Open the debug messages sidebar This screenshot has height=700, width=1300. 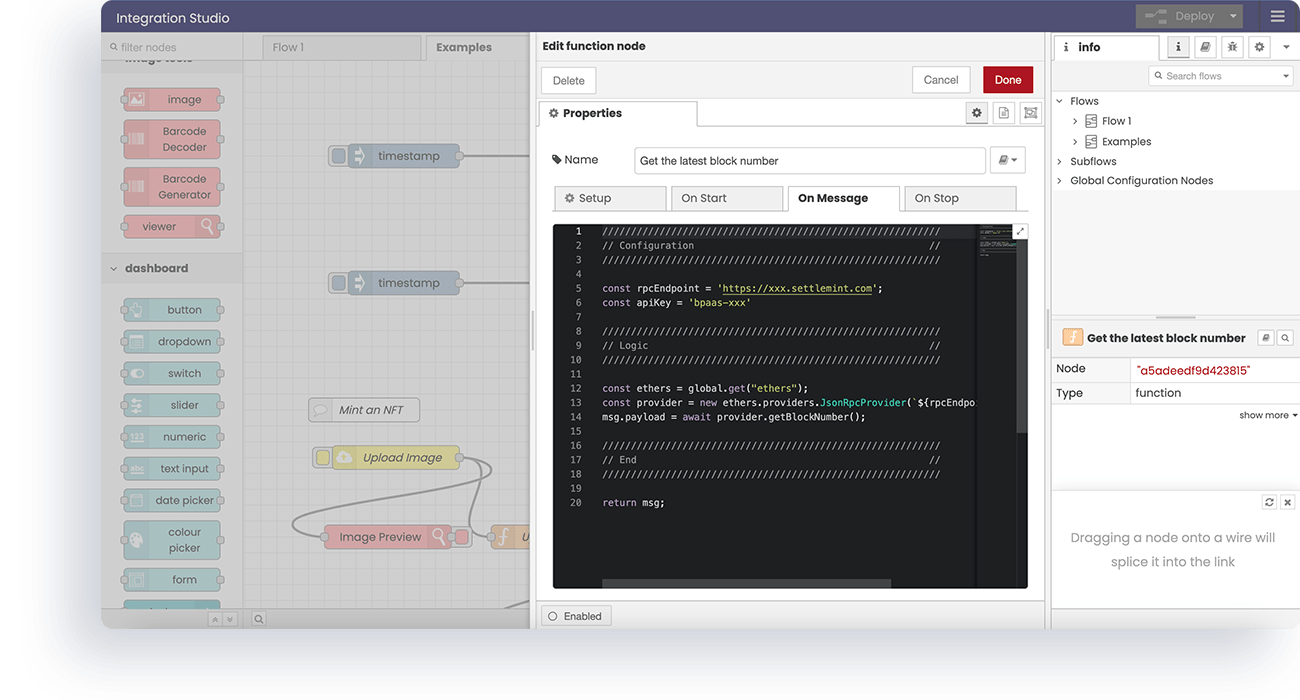pos(1230,47)
